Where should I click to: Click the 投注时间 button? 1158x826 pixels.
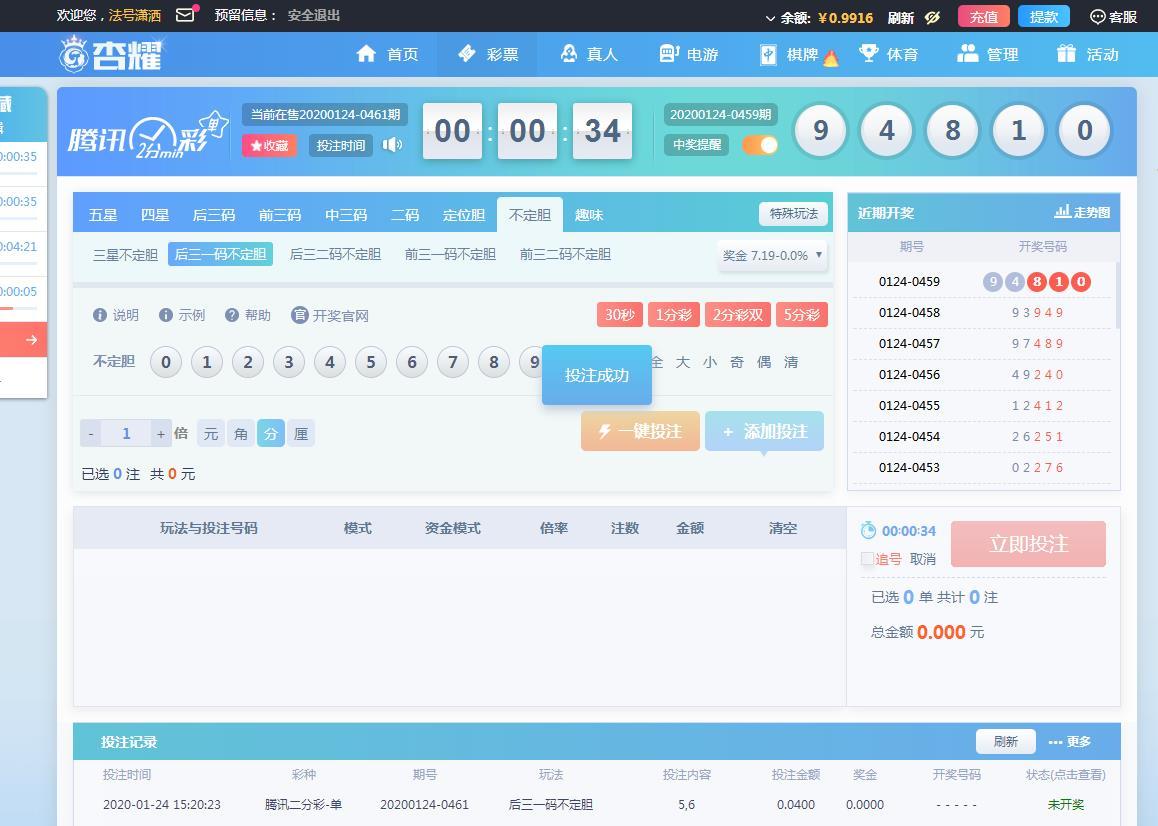tap(340, 146)
